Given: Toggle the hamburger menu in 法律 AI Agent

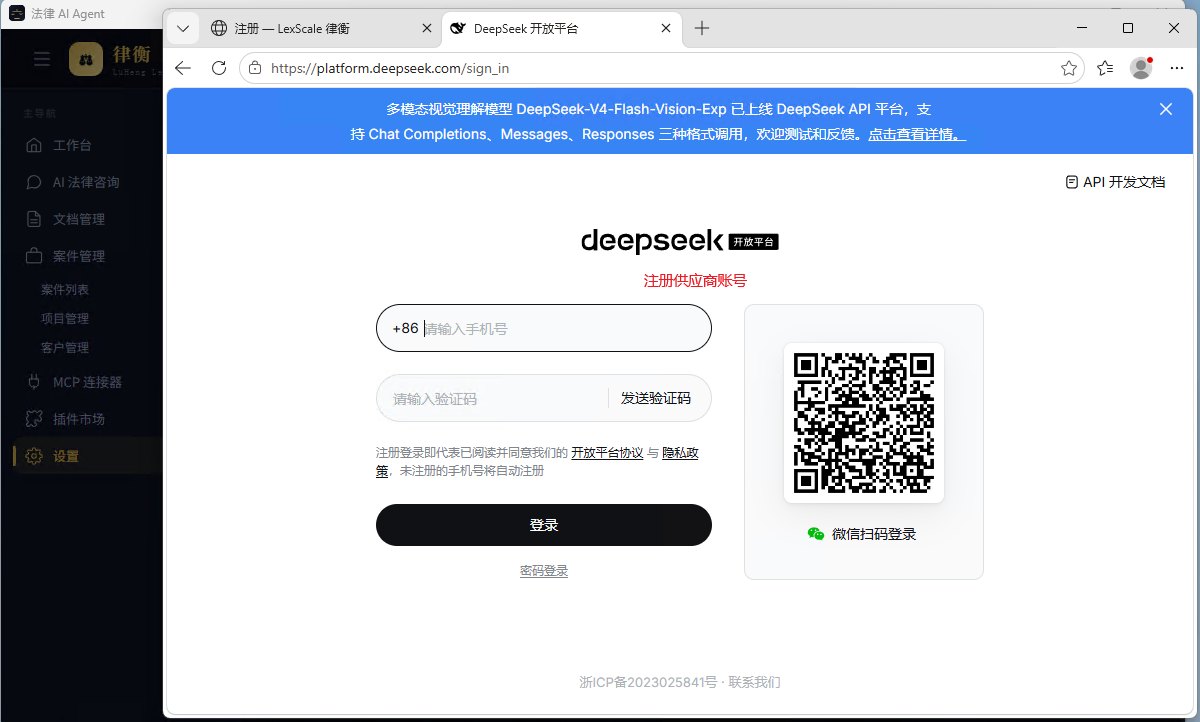Looking at the screenshot, I should coord(42,60).
